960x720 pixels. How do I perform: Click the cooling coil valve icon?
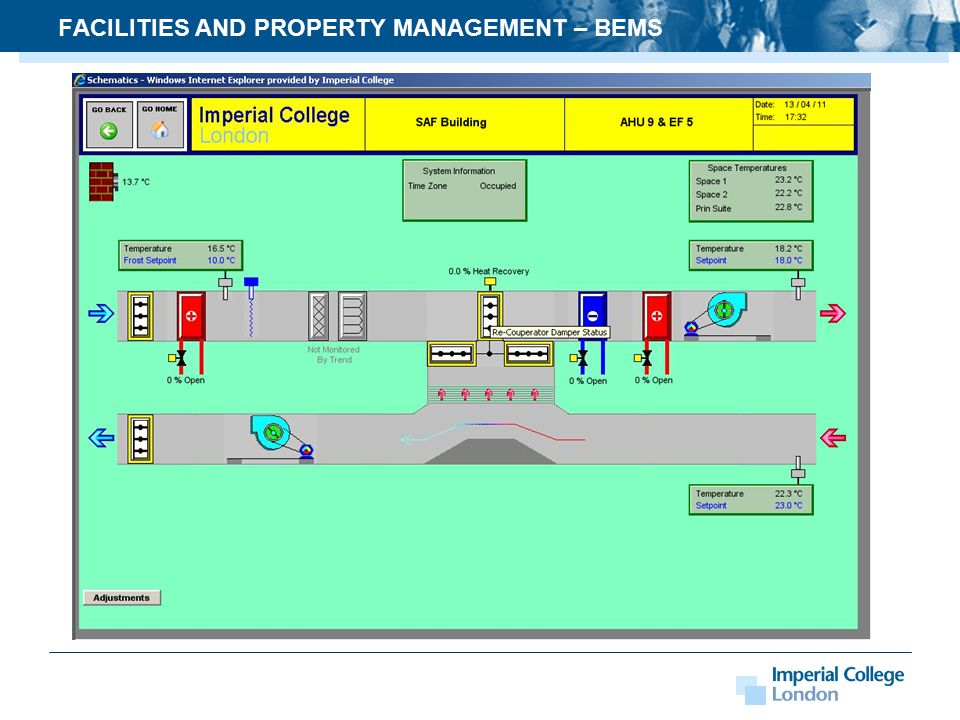[579, 358]
